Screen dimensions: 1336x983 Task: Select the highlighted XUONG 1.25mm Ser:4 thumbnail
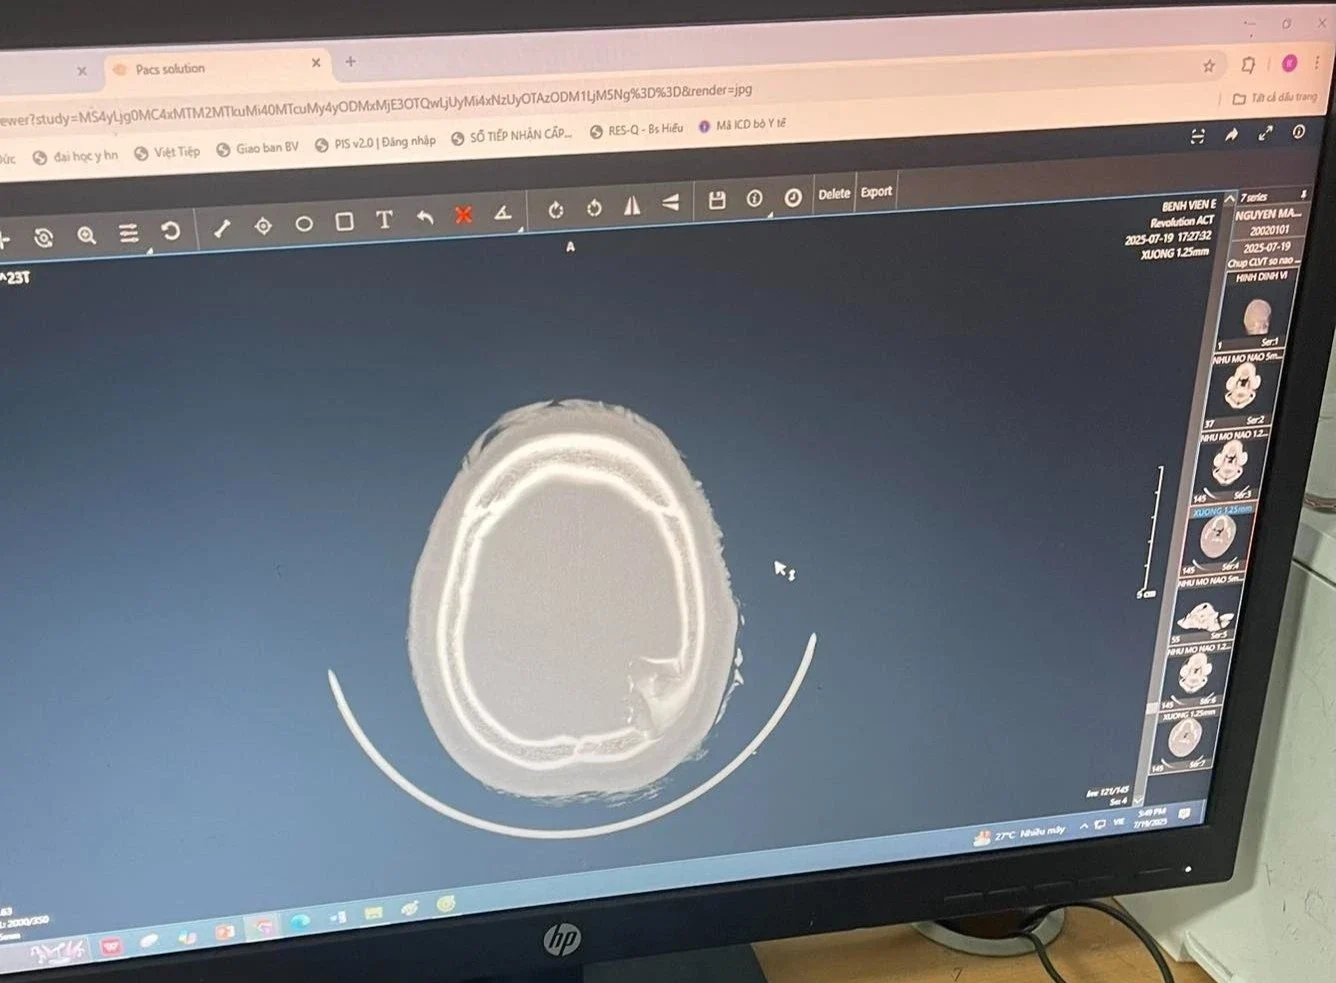tap(1216, 539)
